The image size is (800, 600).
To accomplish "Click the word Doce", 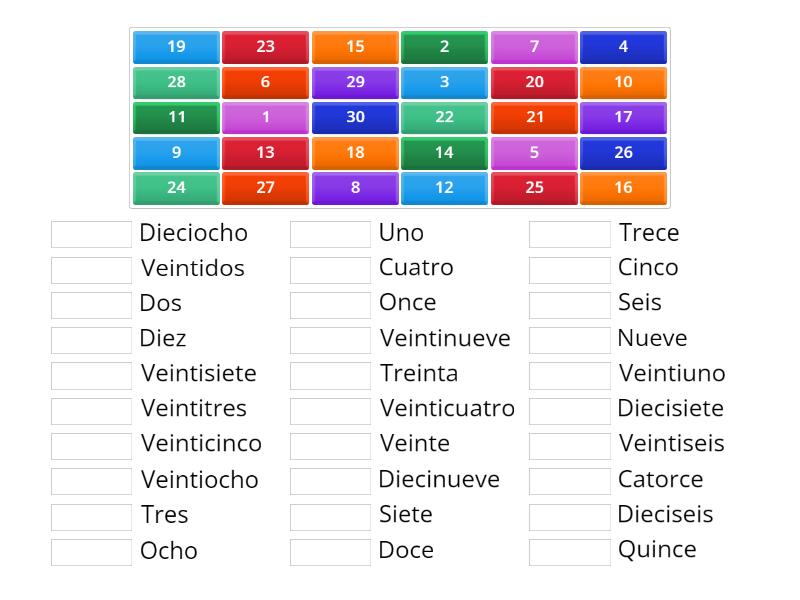I will click(406, 549).
